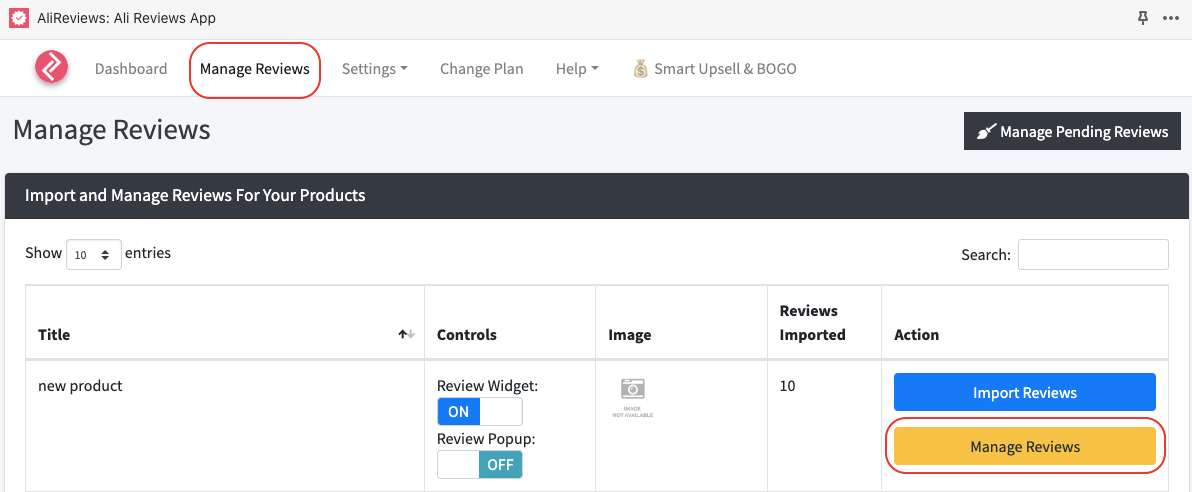Click the broom icon on Manage Pending Reviews

click(986, 132)
